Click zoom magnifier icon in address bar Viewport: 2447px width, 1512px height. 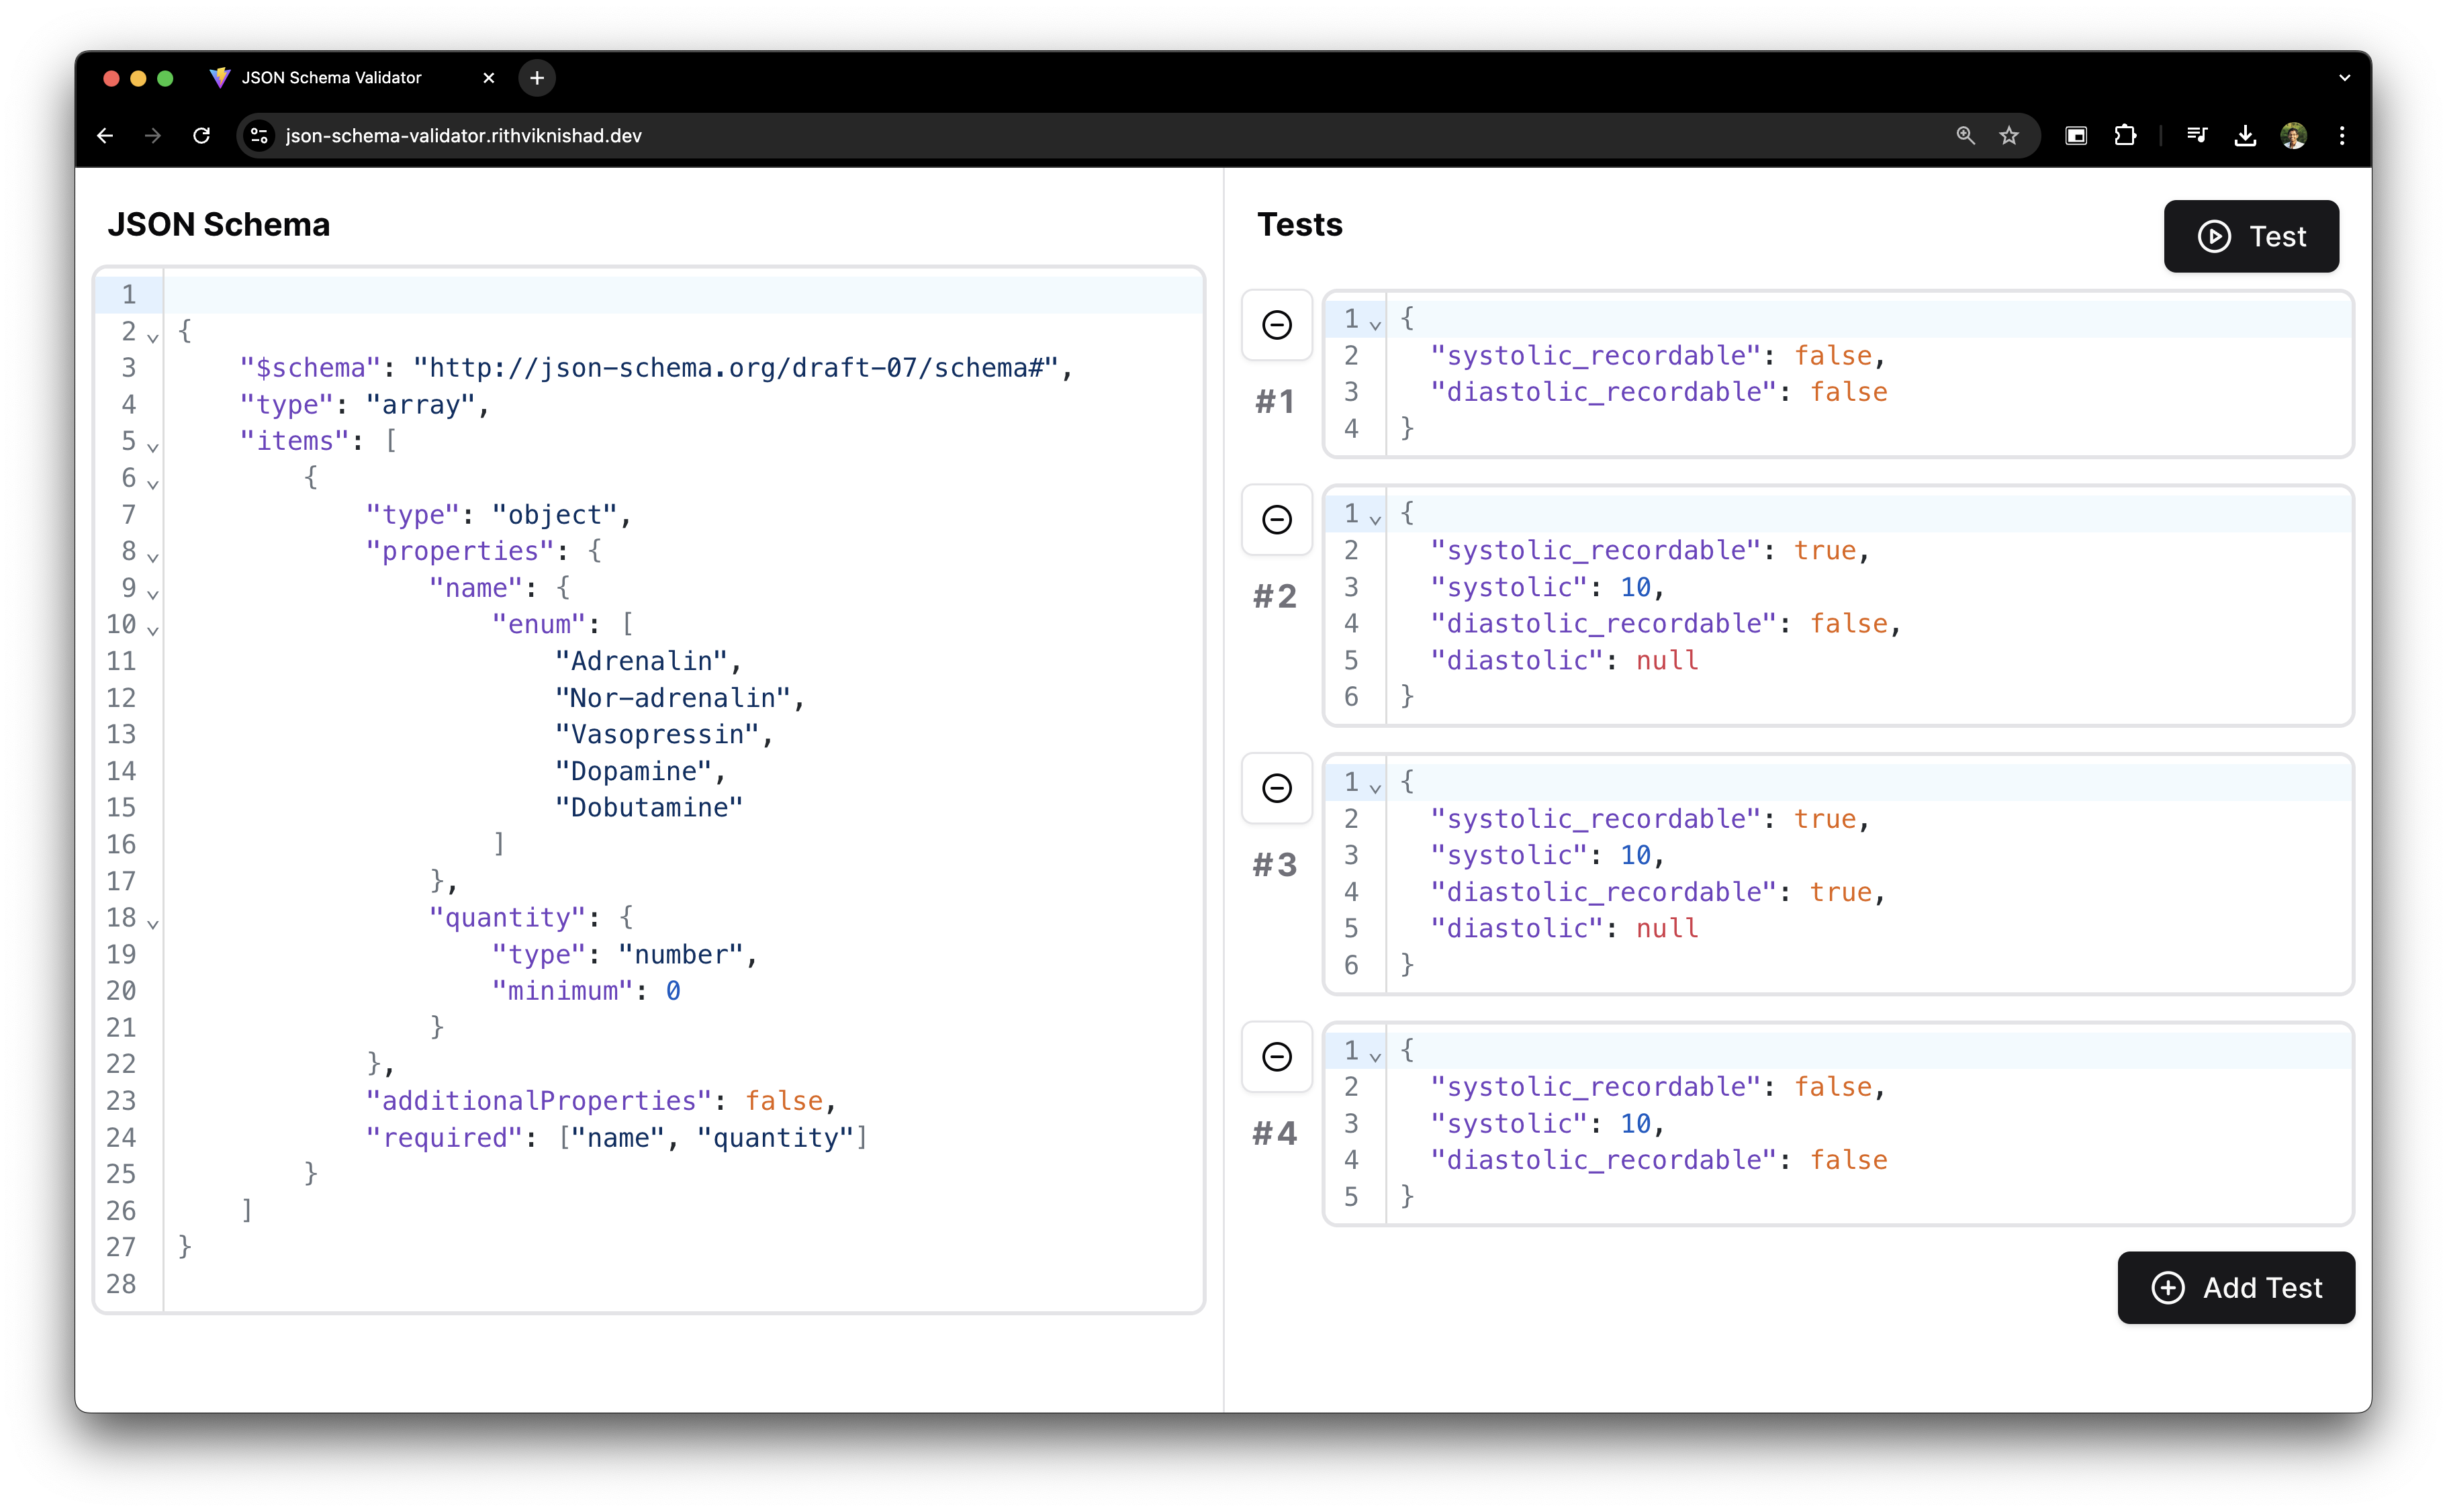click(1965, 136)
